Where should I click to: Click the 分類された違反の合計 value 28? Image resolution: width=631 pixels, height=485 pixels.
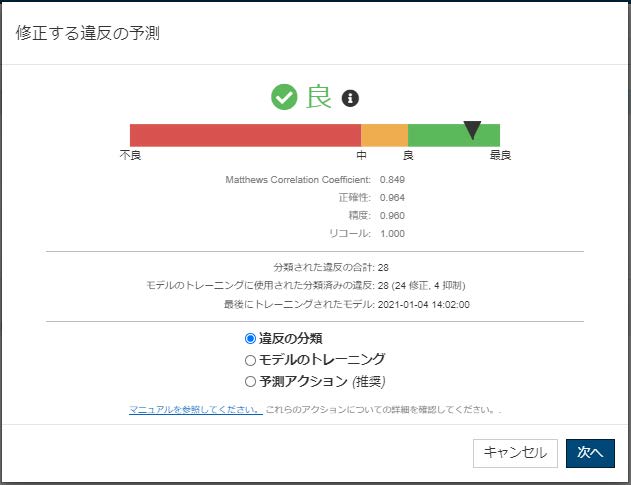383,267
